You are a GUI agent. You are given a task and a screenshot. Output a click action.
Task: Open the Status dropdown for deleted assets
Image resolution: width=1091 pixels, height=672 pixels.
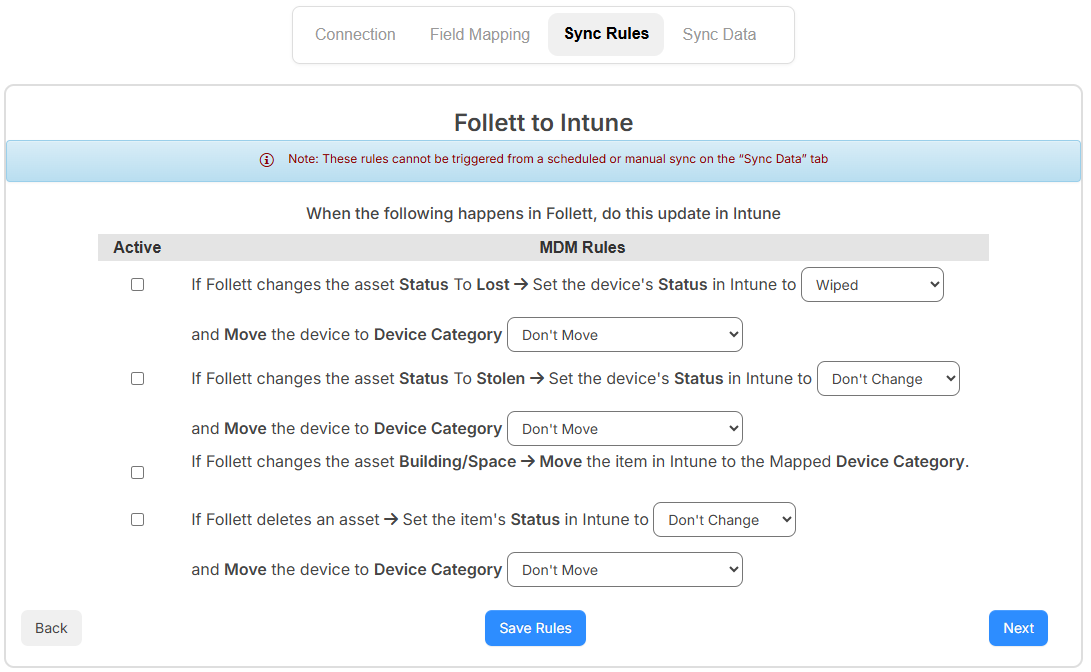[x=723, y=519]
